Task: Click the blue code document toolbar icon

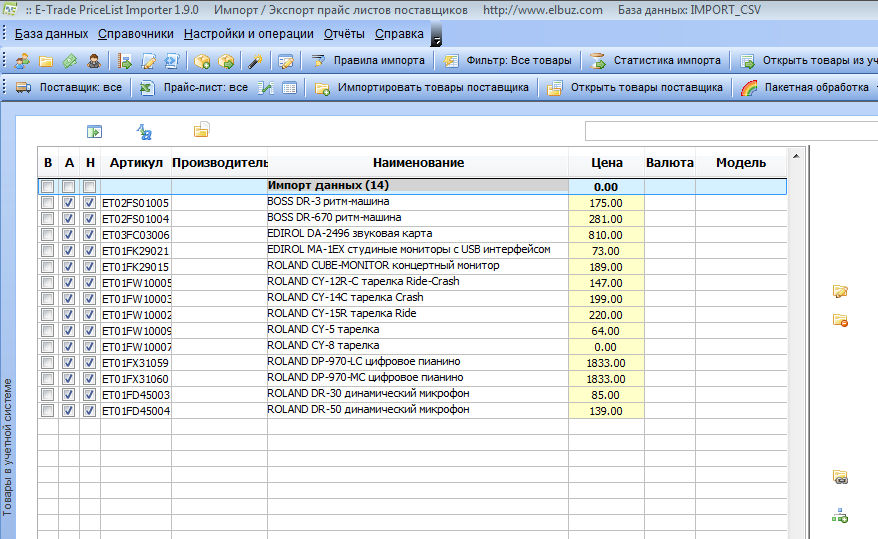Action: click(171, 60)
